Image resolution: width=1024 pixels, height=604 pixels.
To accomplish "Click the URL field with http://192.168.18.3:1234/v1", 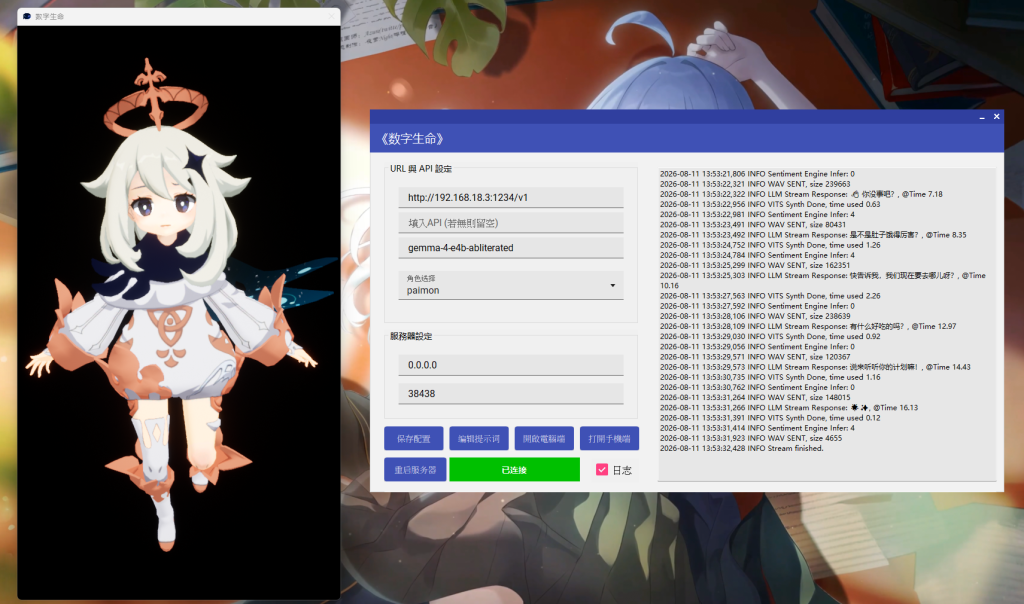I will (511, 197).
